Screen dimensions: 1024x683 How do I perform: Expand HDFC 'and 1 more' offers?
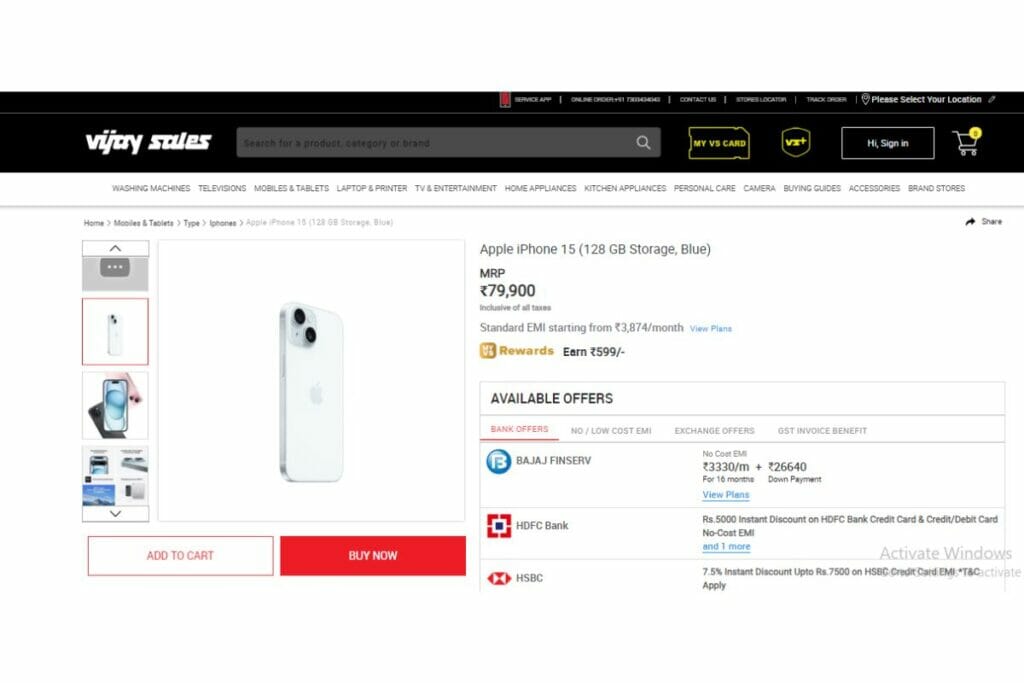[726, 547]
